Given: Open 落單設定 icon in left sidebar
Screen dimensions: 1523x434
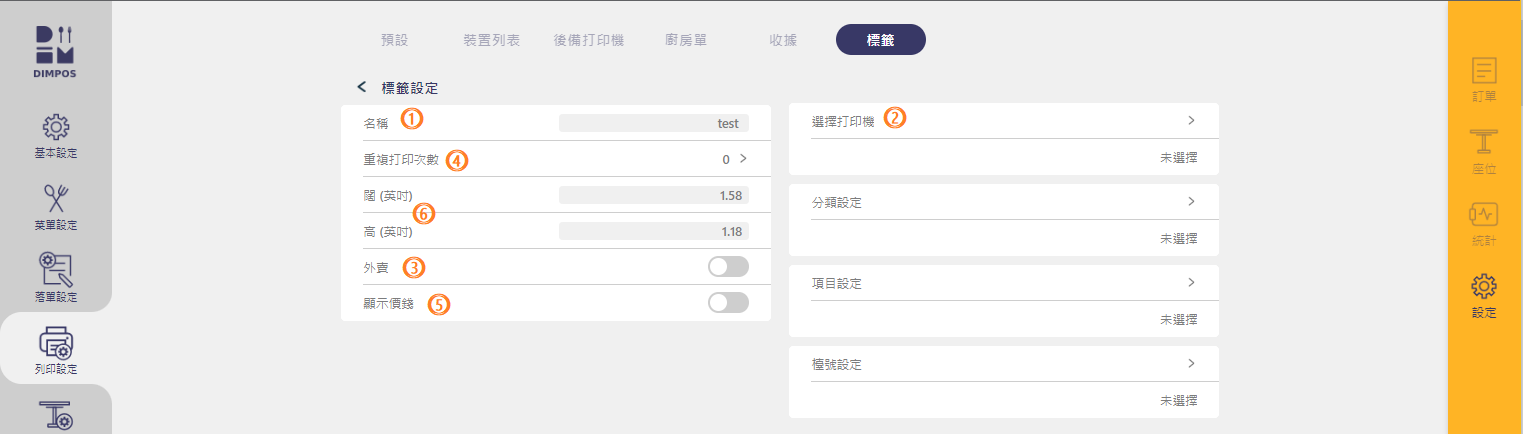Looking at the screenshot, I should (56, 270).
